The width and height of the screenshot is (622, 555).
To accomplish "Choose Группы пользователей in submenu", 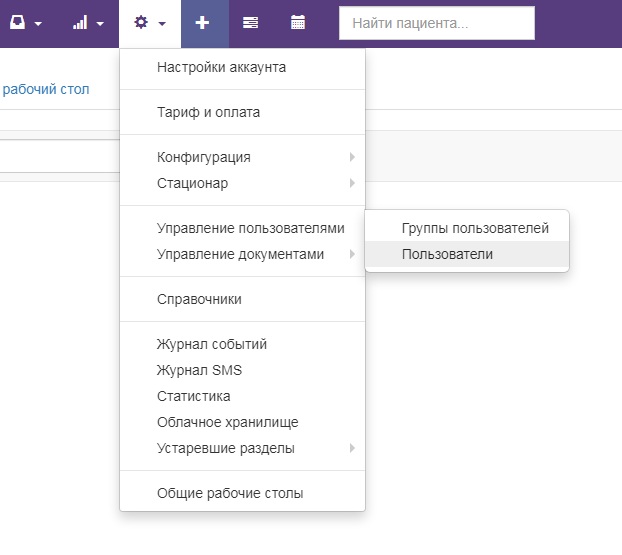I will click(467, 228).
